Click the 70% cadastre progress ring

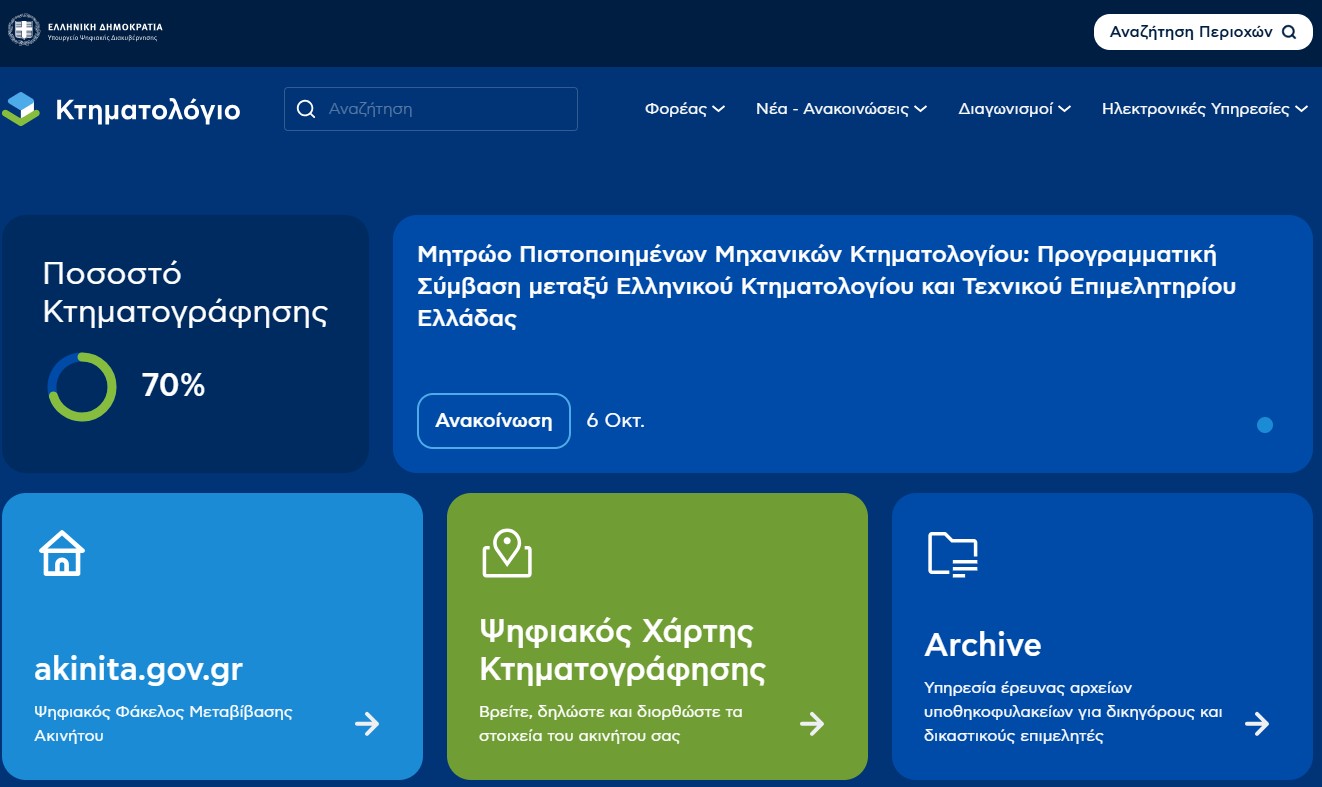[82, 386]
